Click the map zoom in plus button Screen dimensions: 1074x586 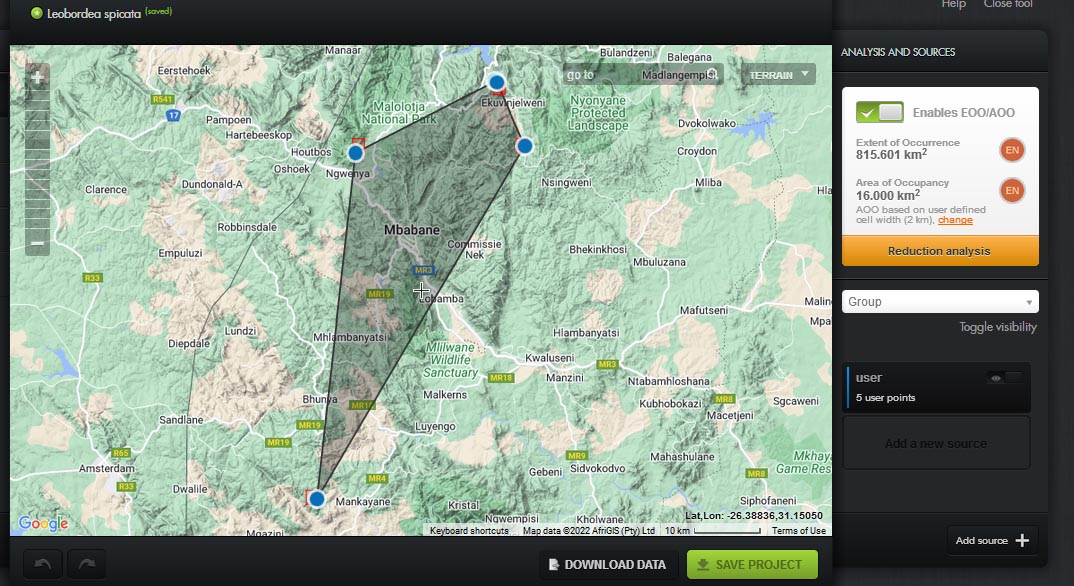37,78
